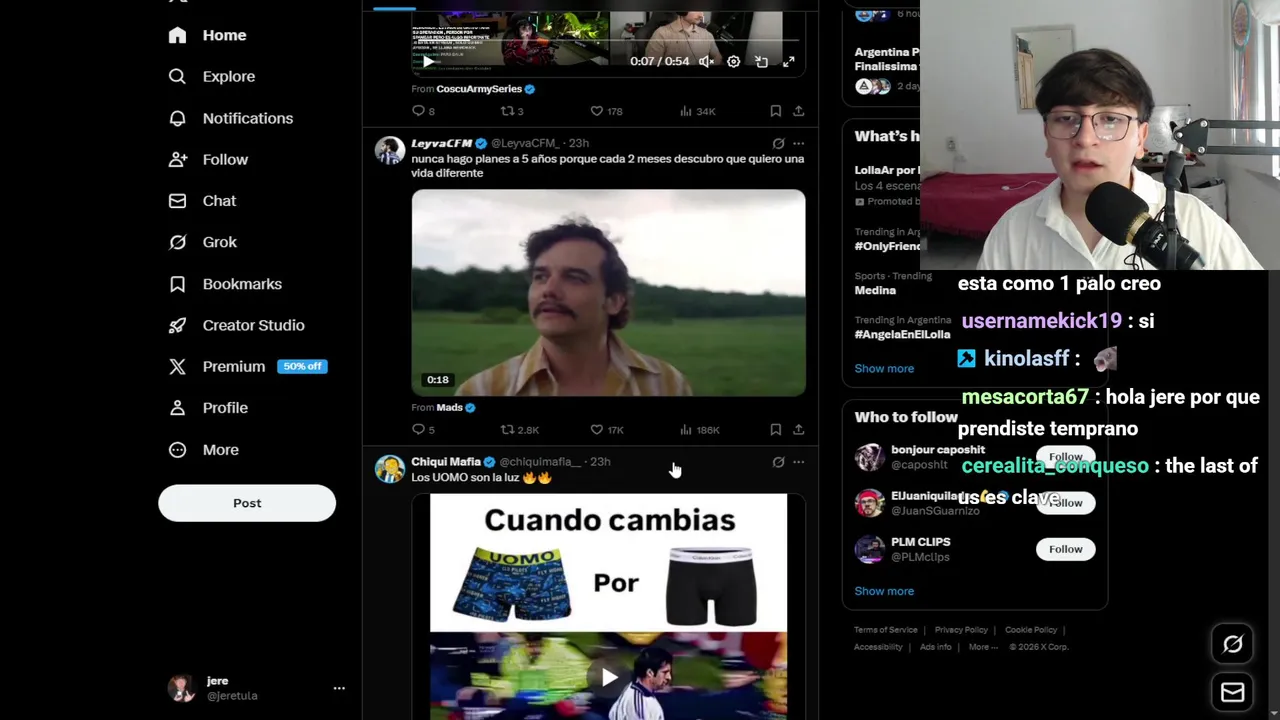This screenshot has width=1280, height=720.
Task: Mute the CoscuArmySeries video volume
Action: click(706, 62)
